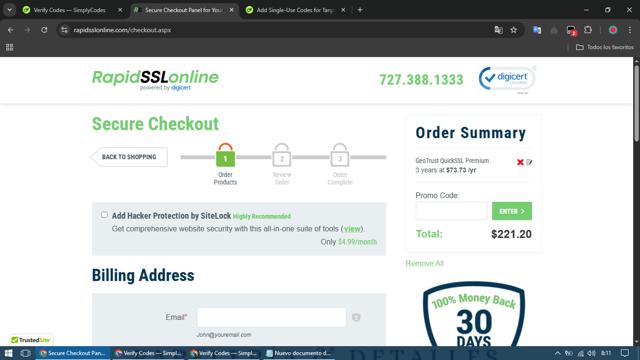Open Chrome three-dot menu
This screenshot has width=640, height=360.
(x=630, y=30)
